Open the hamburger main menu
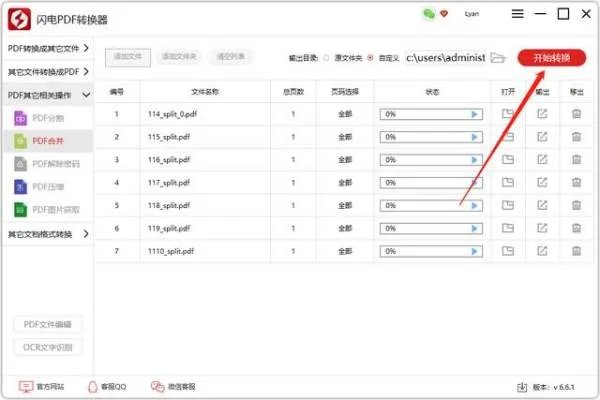The height and width of the screenshot is (400, 600). [517, 14]
